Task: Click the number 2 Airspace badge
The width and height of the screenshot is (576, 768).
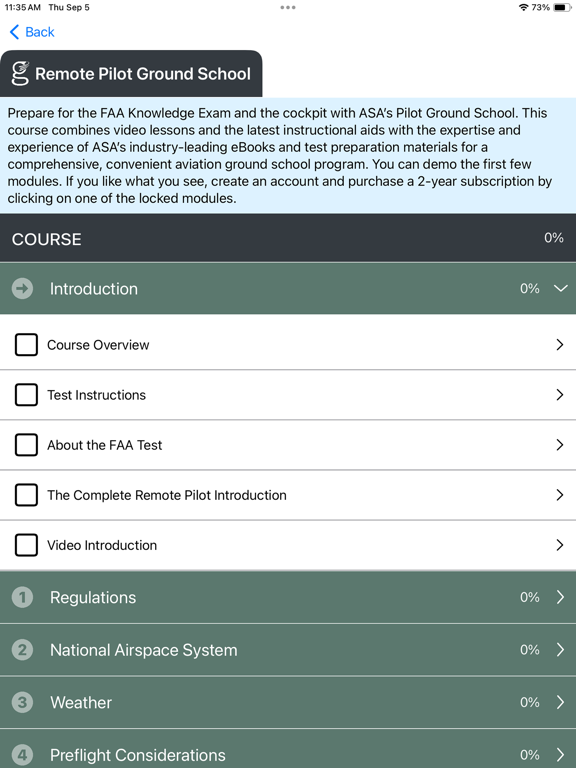Action: point(23,650)
